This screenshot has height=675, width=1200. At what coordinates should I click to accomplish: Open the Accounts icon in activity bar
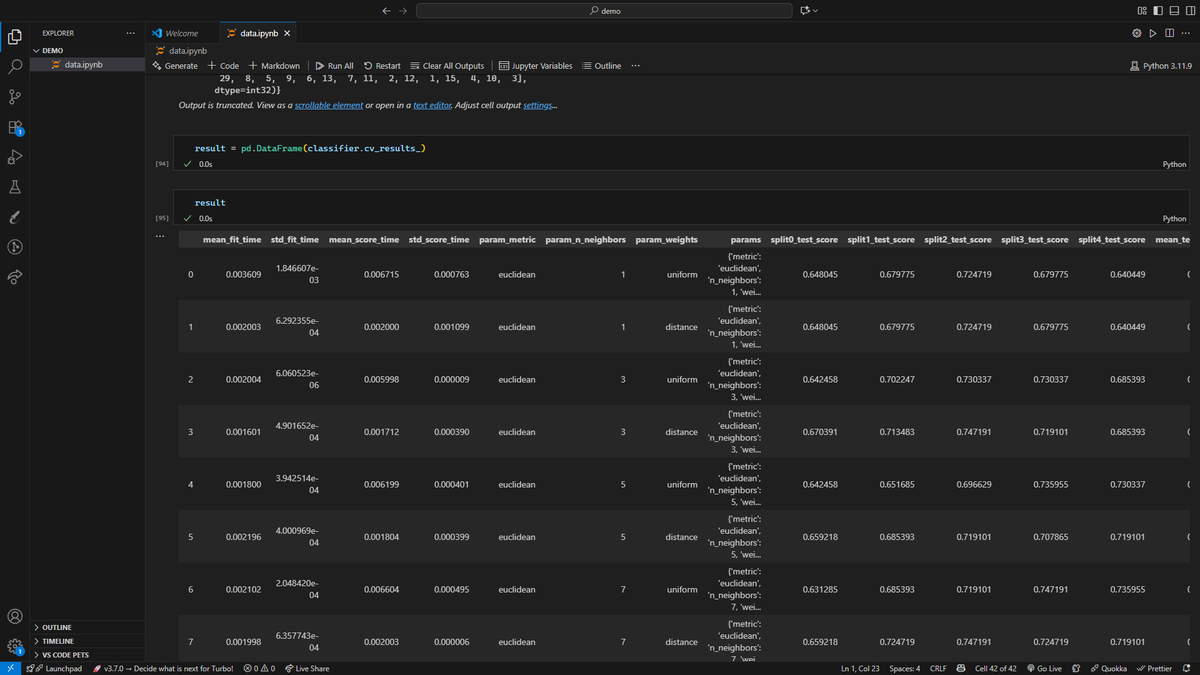(x=15, y=616)
